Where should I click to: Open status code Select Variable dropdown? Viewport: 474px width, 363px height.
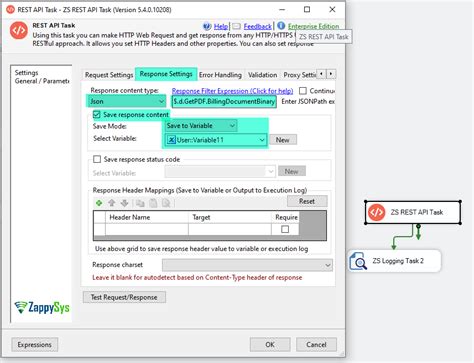271,172
